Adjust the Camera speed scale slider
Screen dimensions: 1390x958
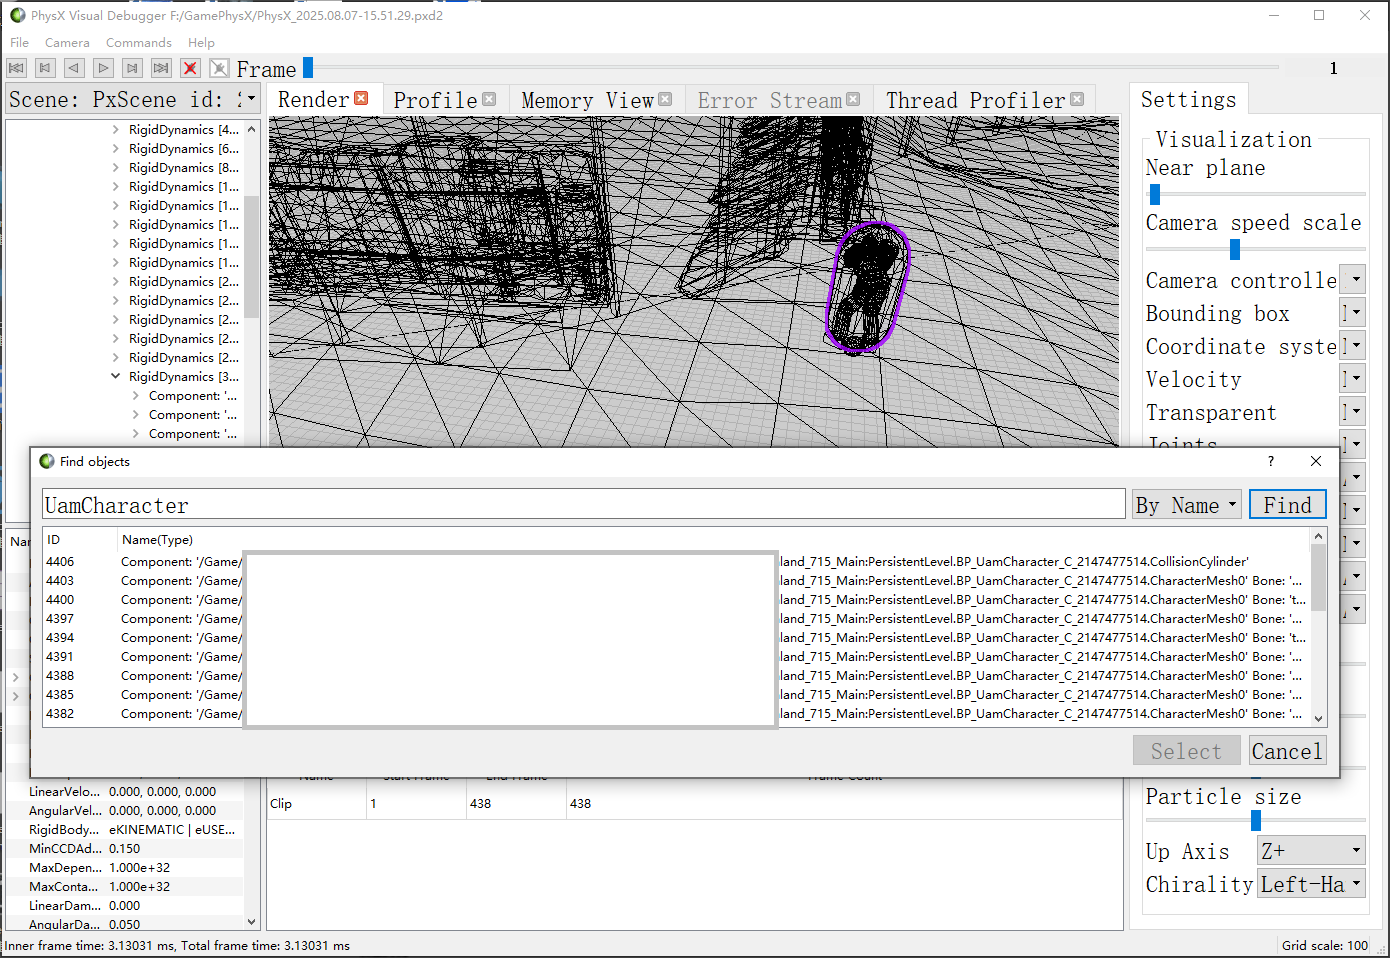(1235, 249)
